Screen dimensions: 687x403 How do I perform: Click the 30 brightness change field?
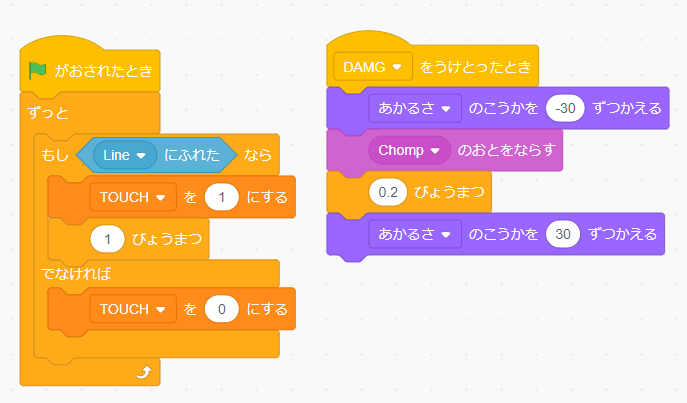(x=563, y=234)
